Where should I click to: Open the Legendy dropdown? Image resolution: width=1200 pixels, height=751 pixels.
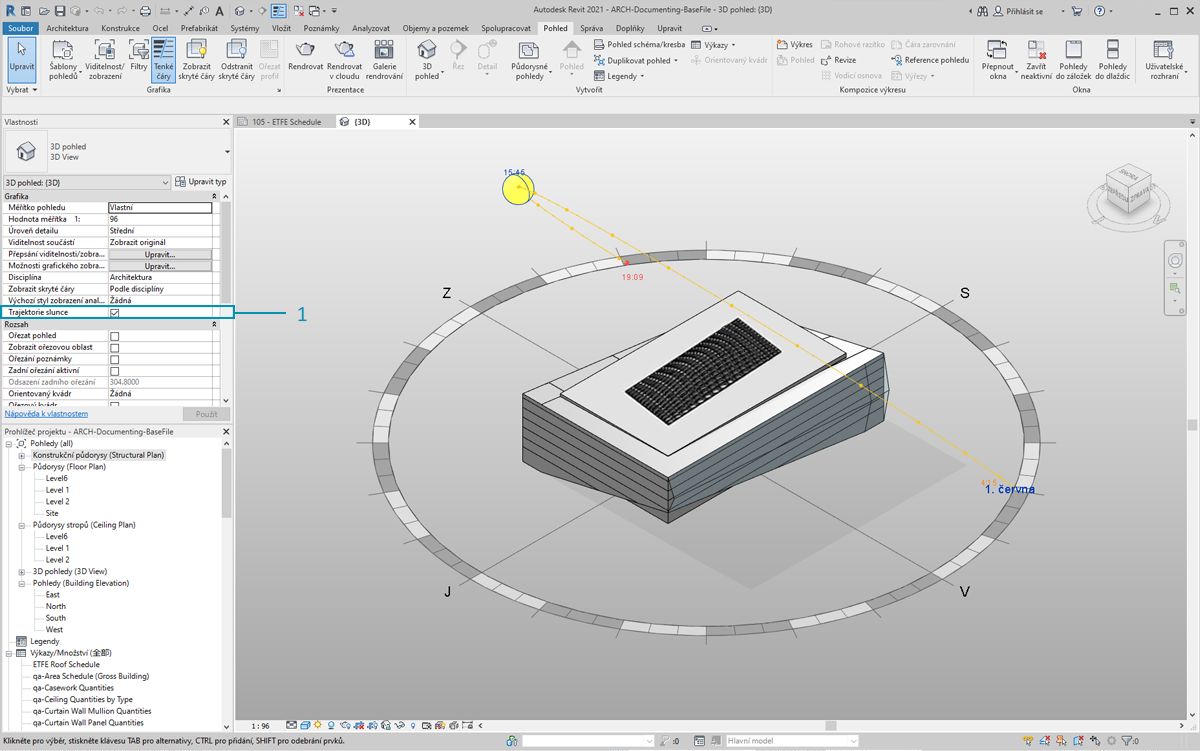click(618, 76)
